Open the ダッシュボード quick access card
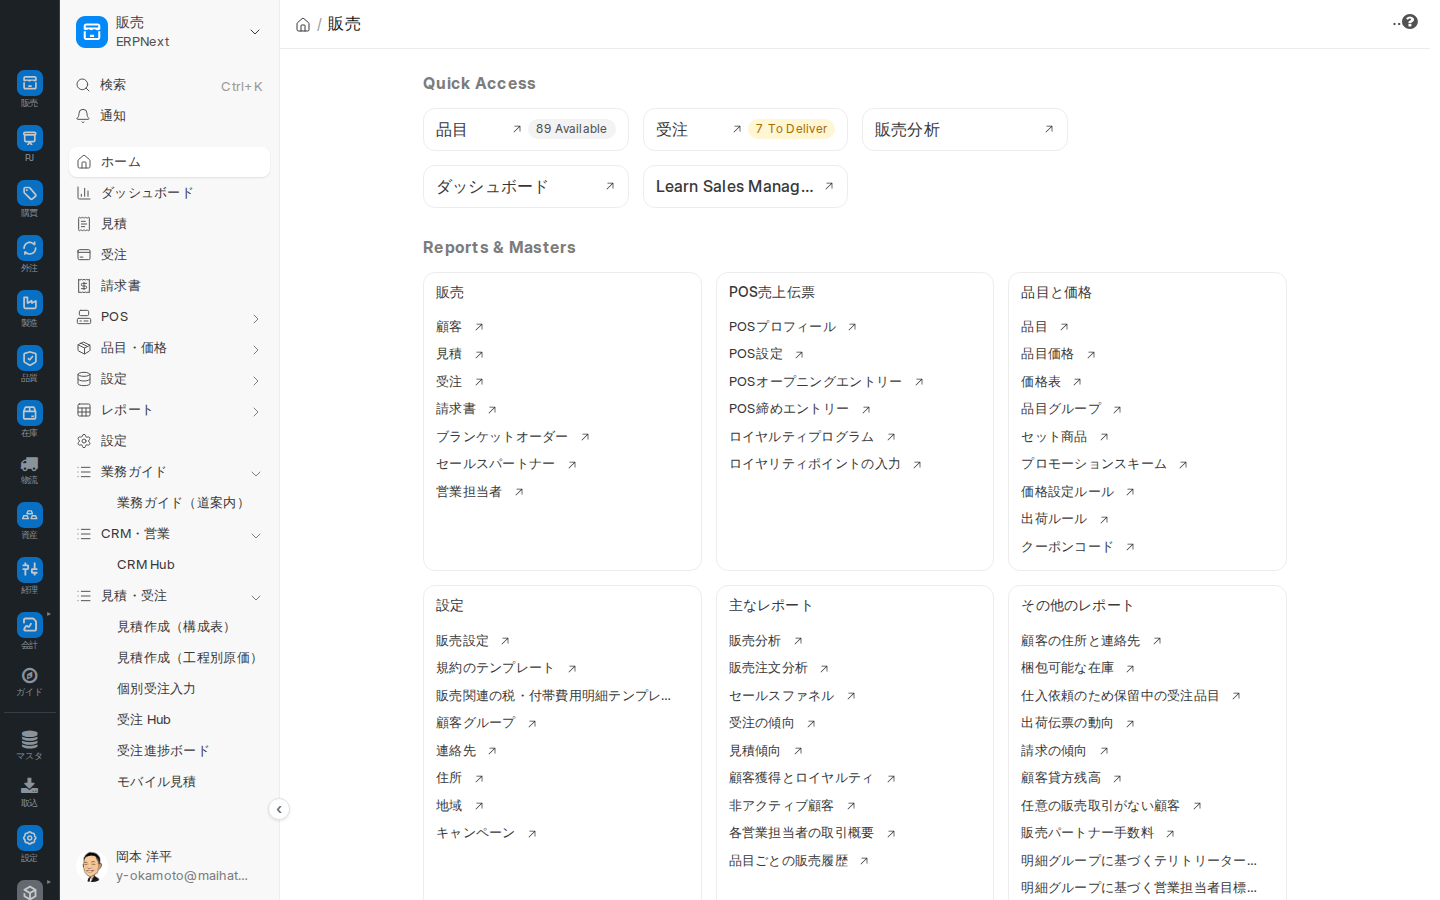Viewport: 1440px width, 900px height. coord(525,186)
